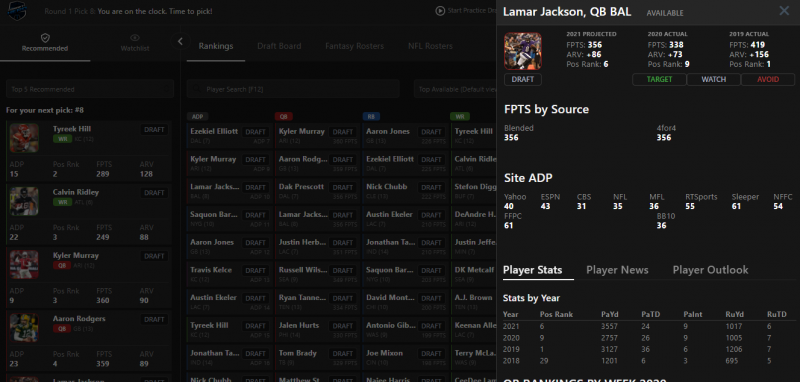Viewport: 800px width, 382px height.
Task: Draft Ezekiel Elliott in the ADP column
Action: 256,132
